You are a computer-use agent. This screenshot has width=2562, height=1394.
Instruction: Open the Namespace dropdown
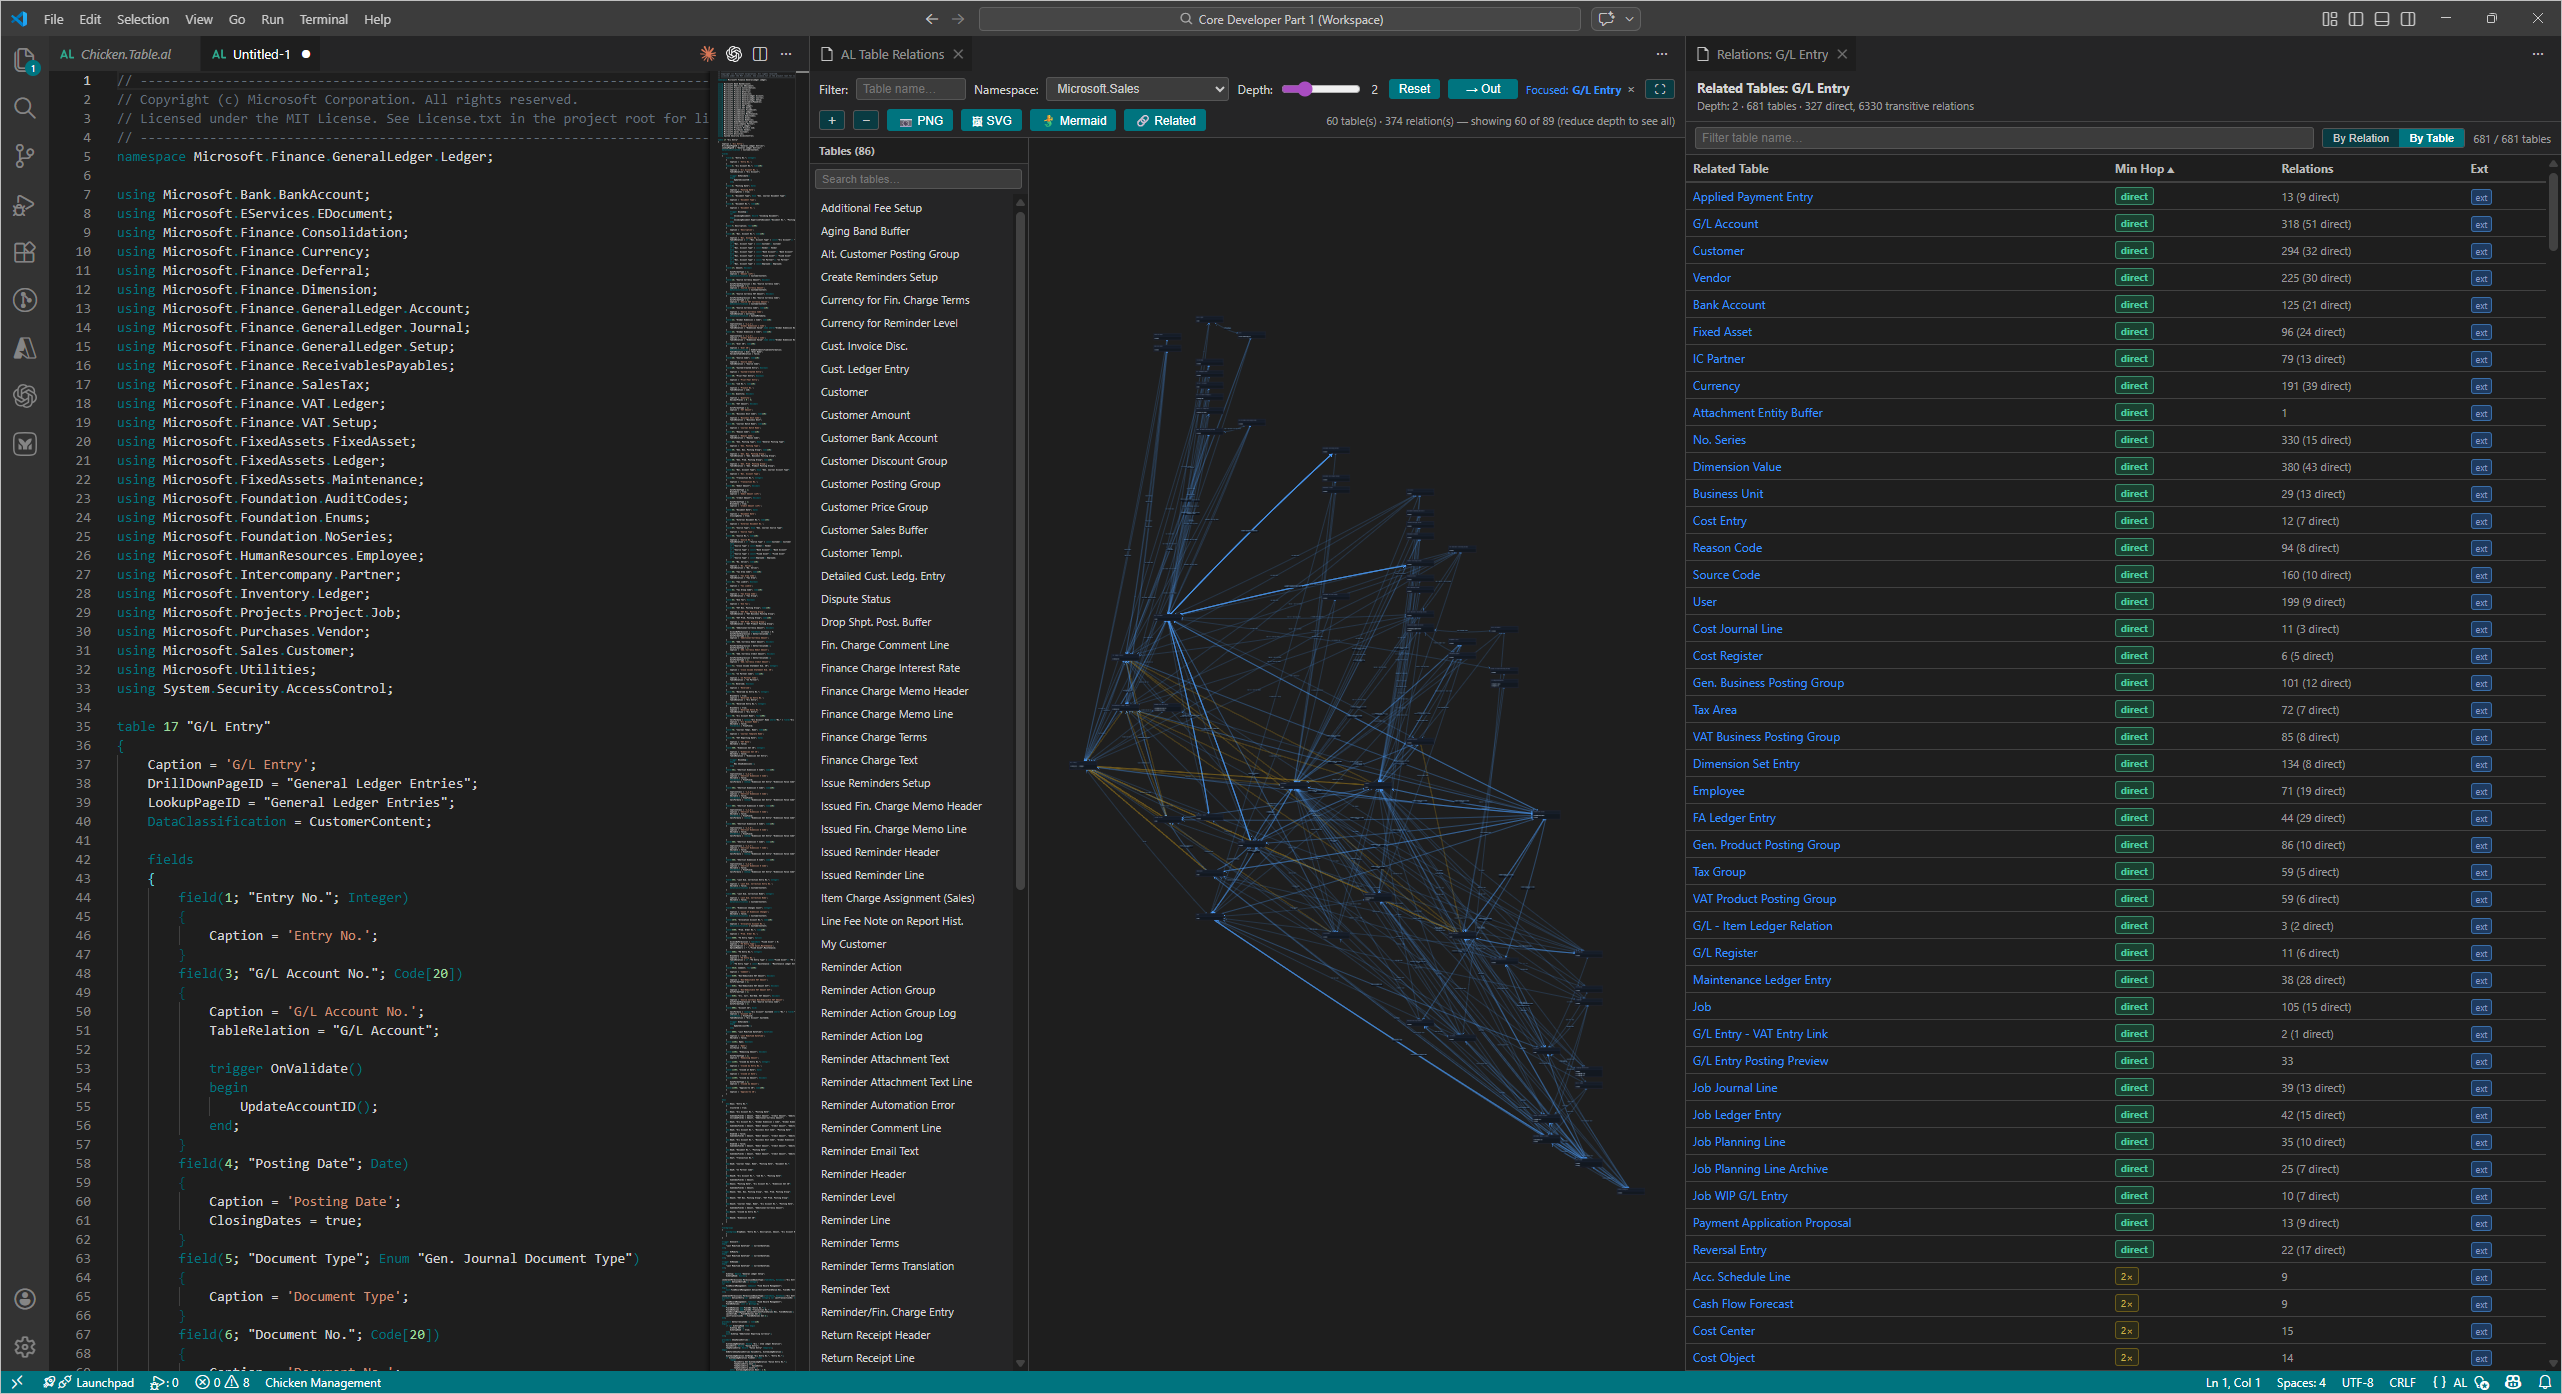[x=1137, y=89]
